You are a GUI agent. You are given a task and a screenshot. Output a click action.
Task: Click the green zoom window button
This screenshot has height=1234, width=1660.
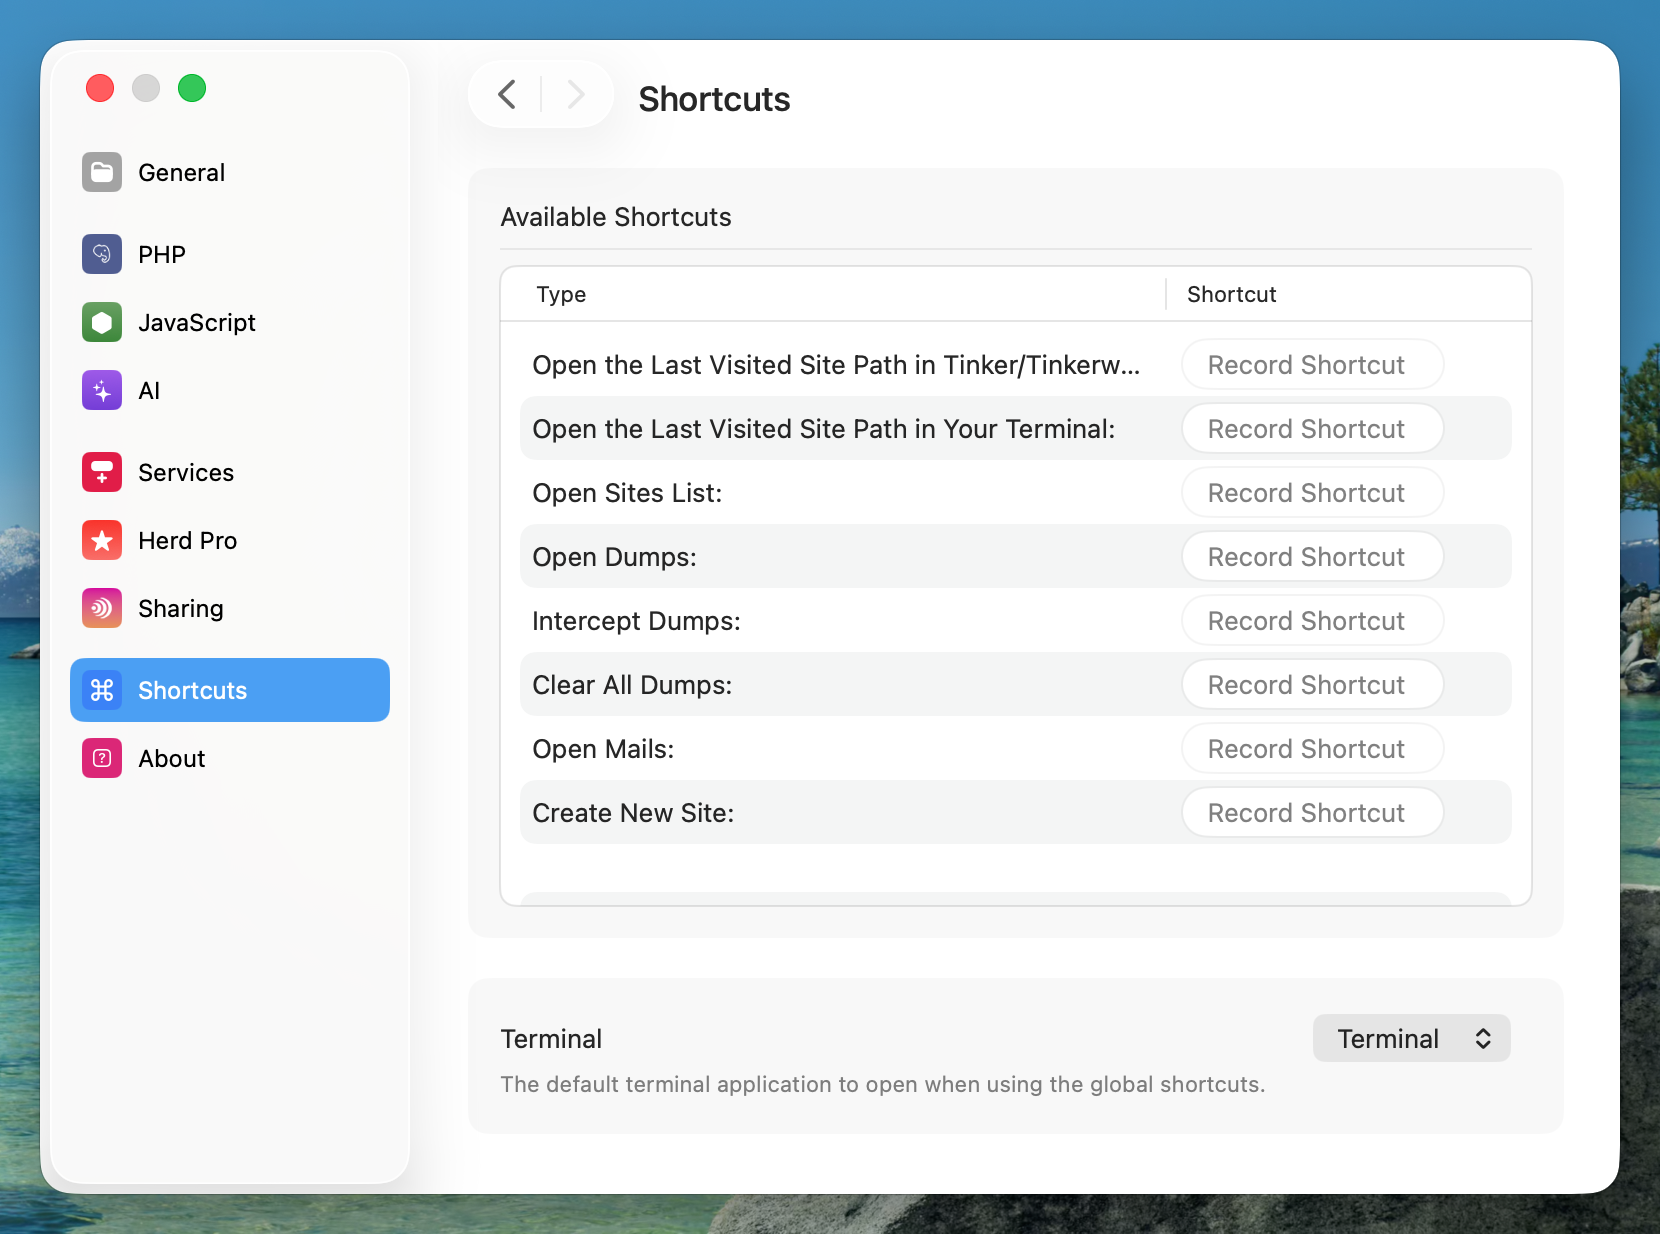click(192, 88)
